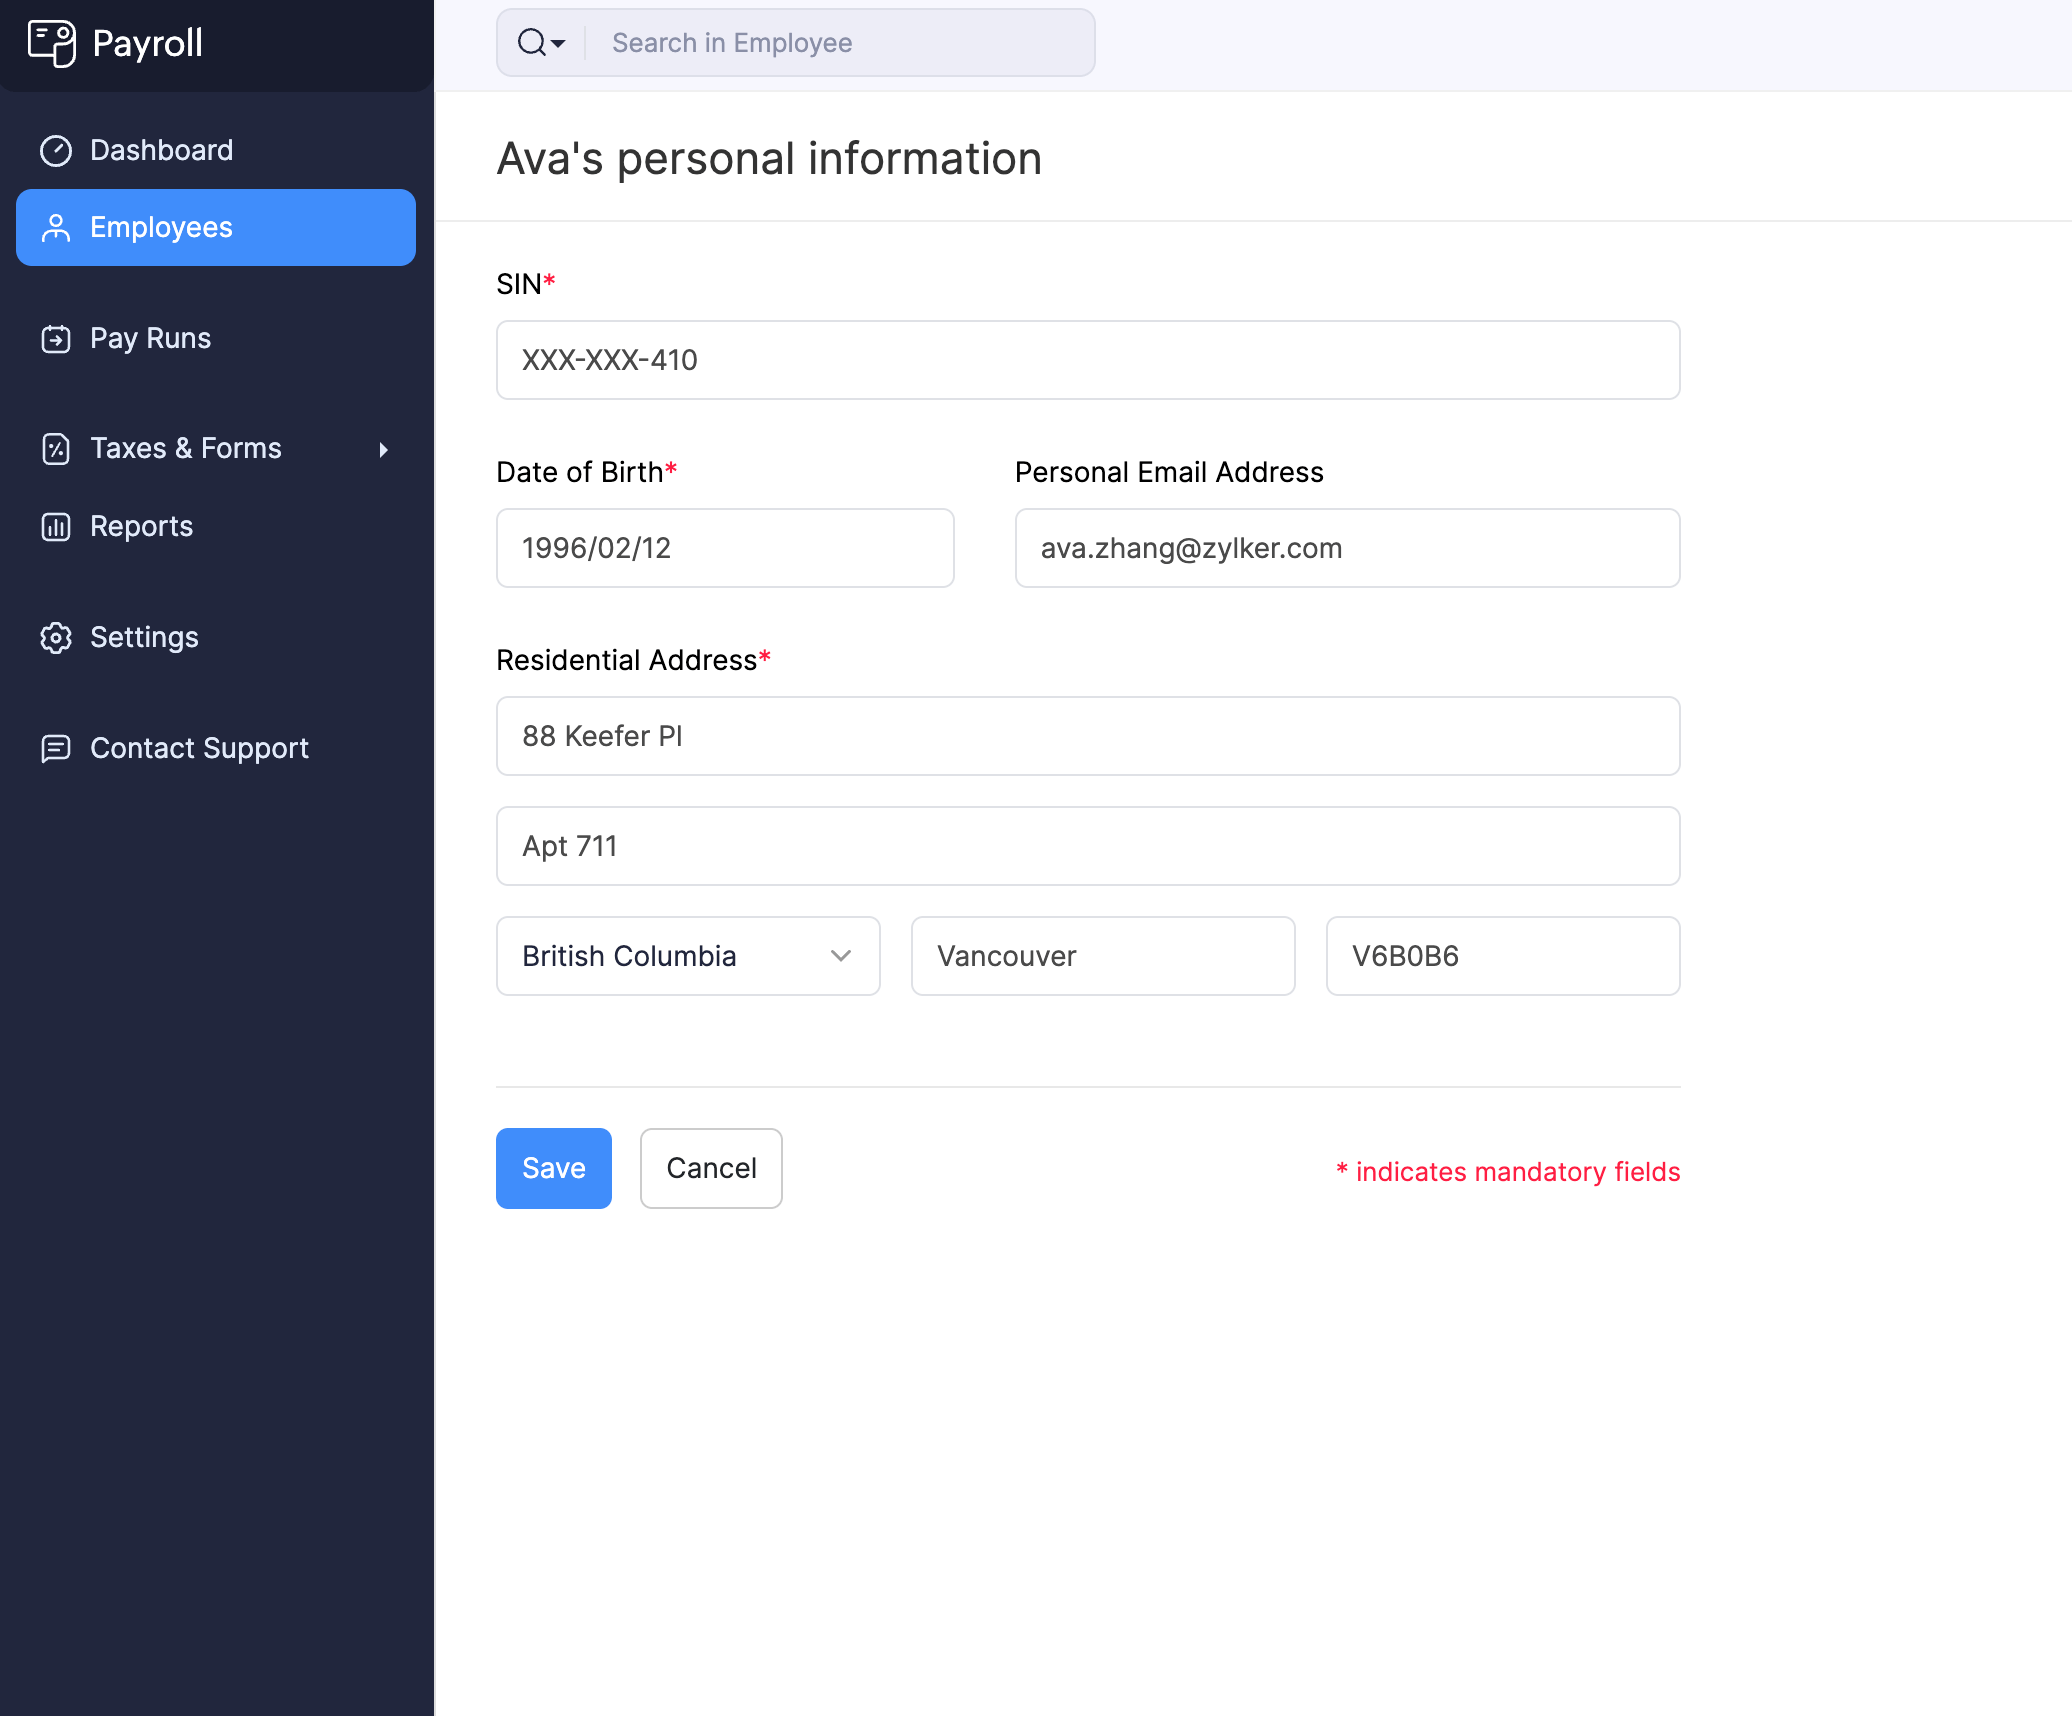Click the Contact Support chat icon
Screen dimensions: 2072x1716
point(56,748)
